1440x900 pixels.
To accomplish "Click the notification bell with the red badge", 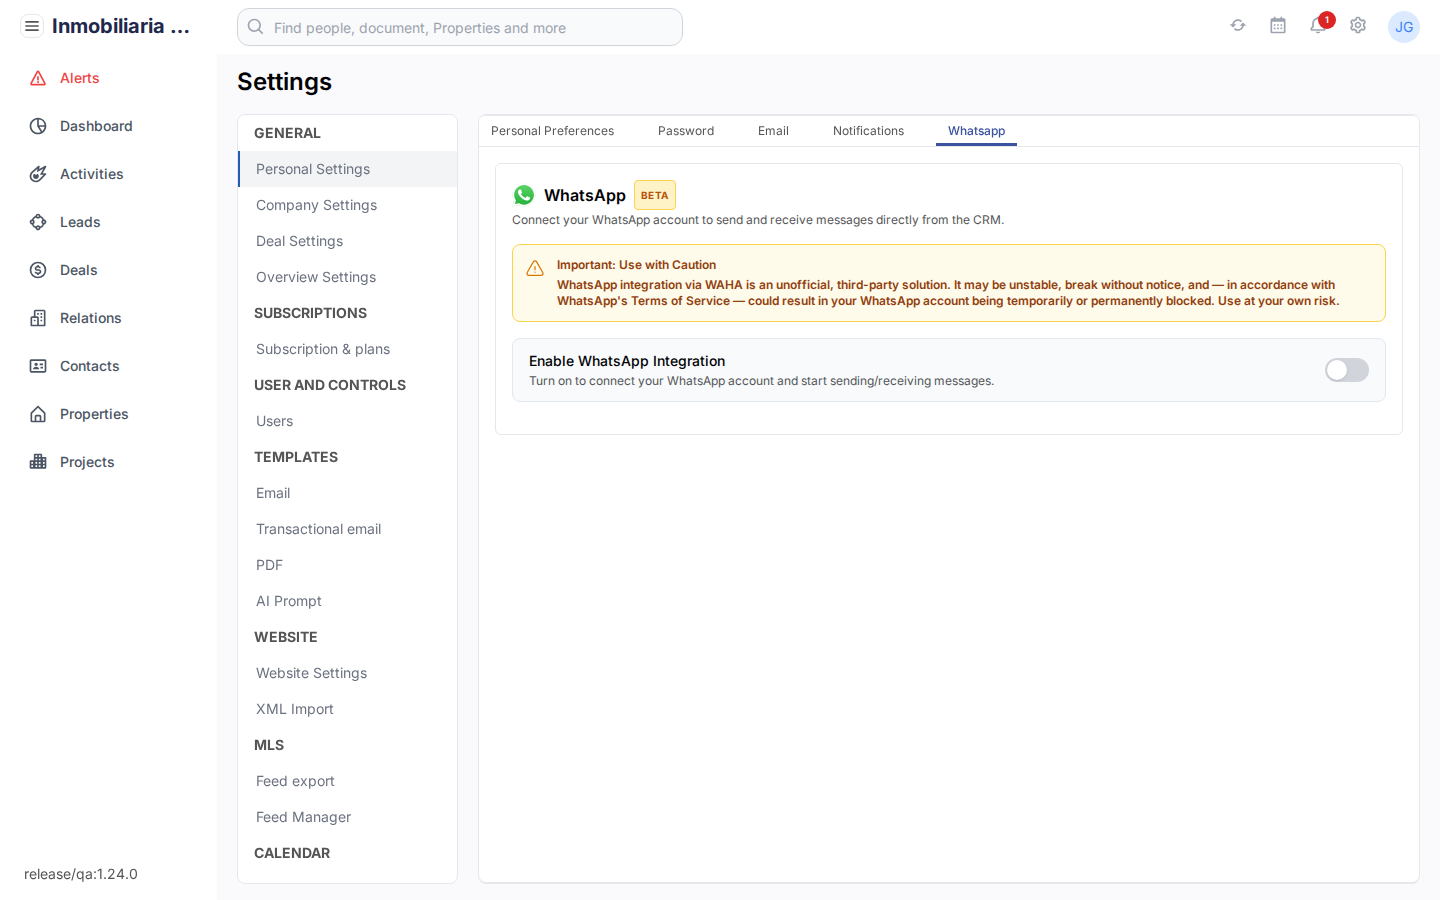I will click(1318, 27).
